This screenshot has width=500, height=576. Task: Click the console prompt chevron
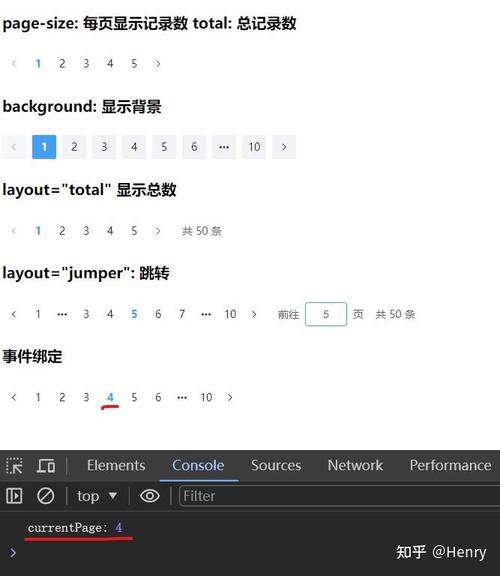click(13, 552)
